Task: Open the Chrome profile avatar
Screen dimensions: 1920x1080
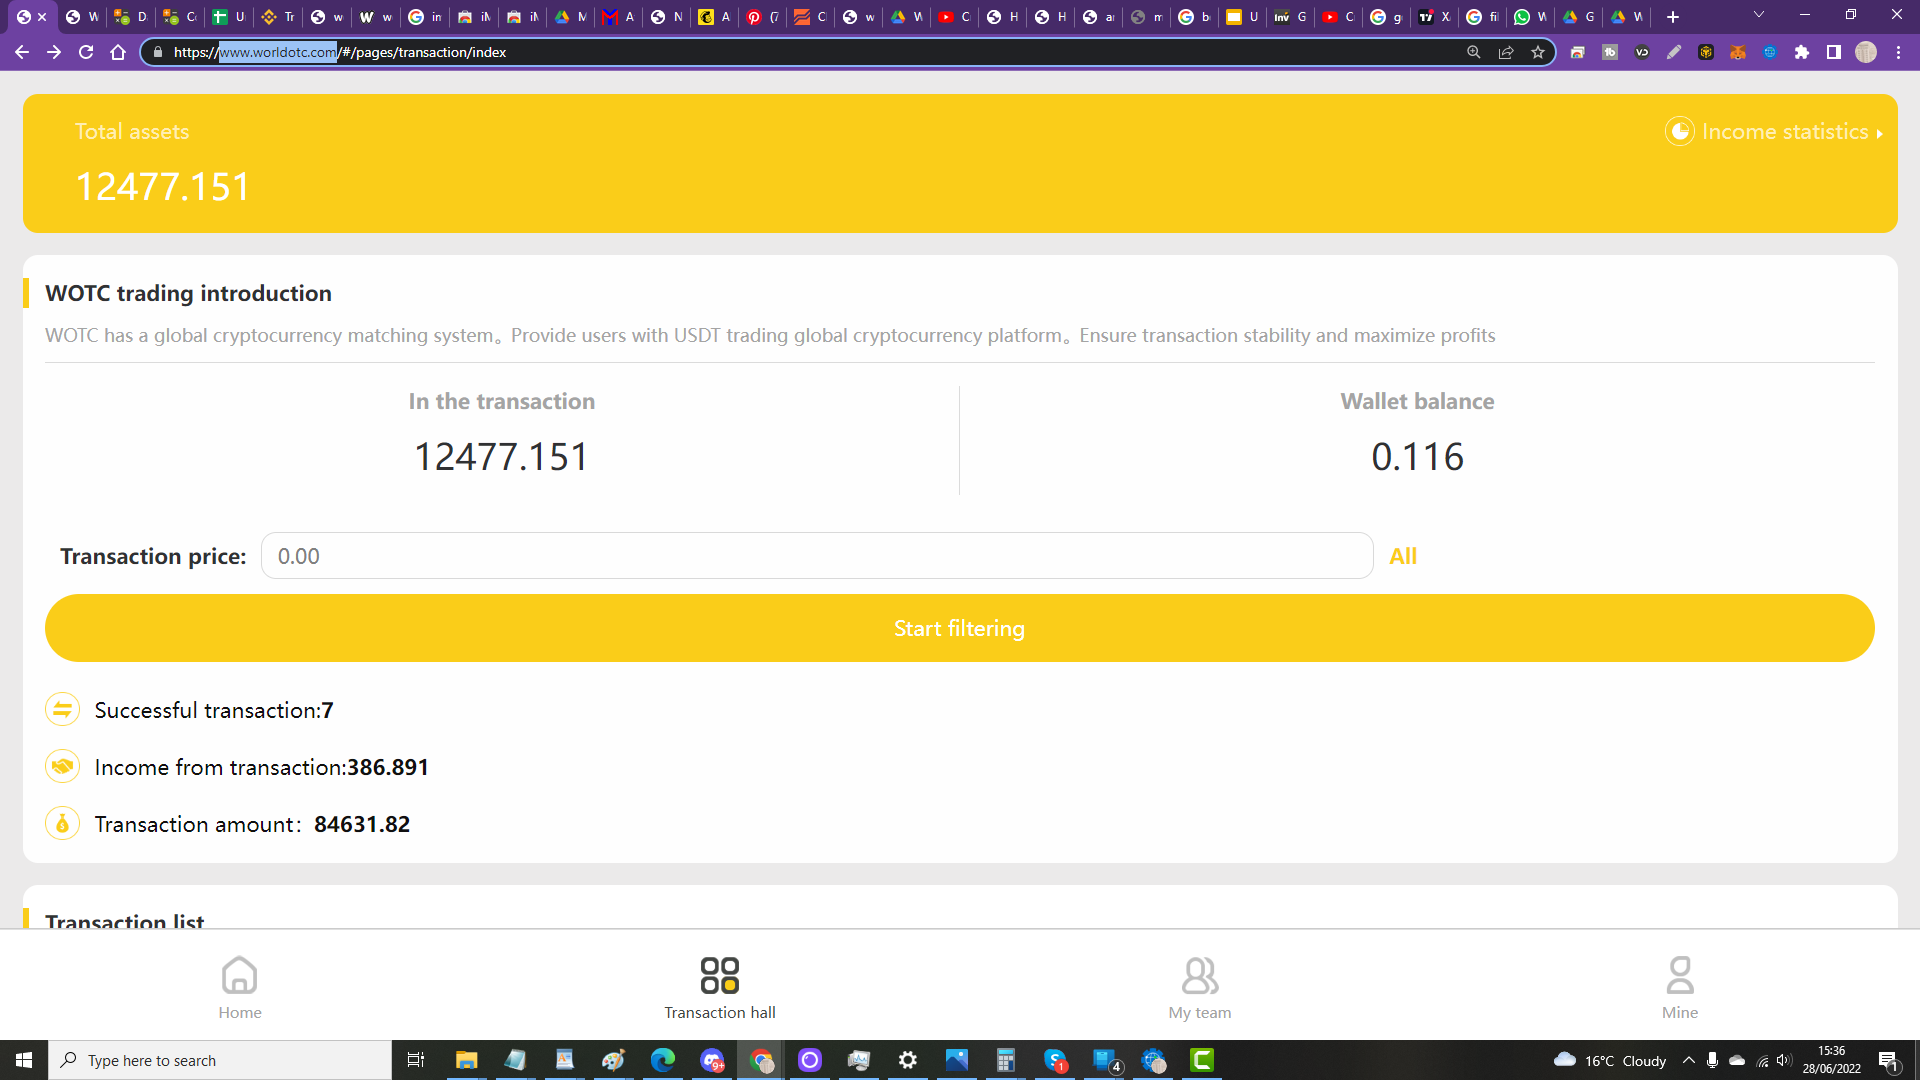Action: tap(1866, 52)
